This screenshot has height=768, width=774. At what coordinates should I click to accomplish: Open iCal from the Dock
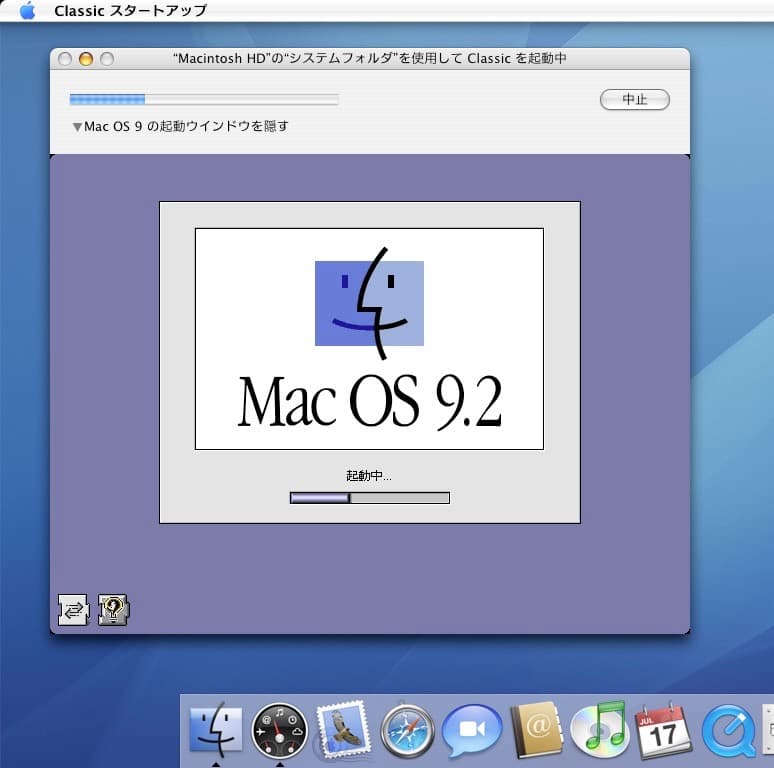663,730
